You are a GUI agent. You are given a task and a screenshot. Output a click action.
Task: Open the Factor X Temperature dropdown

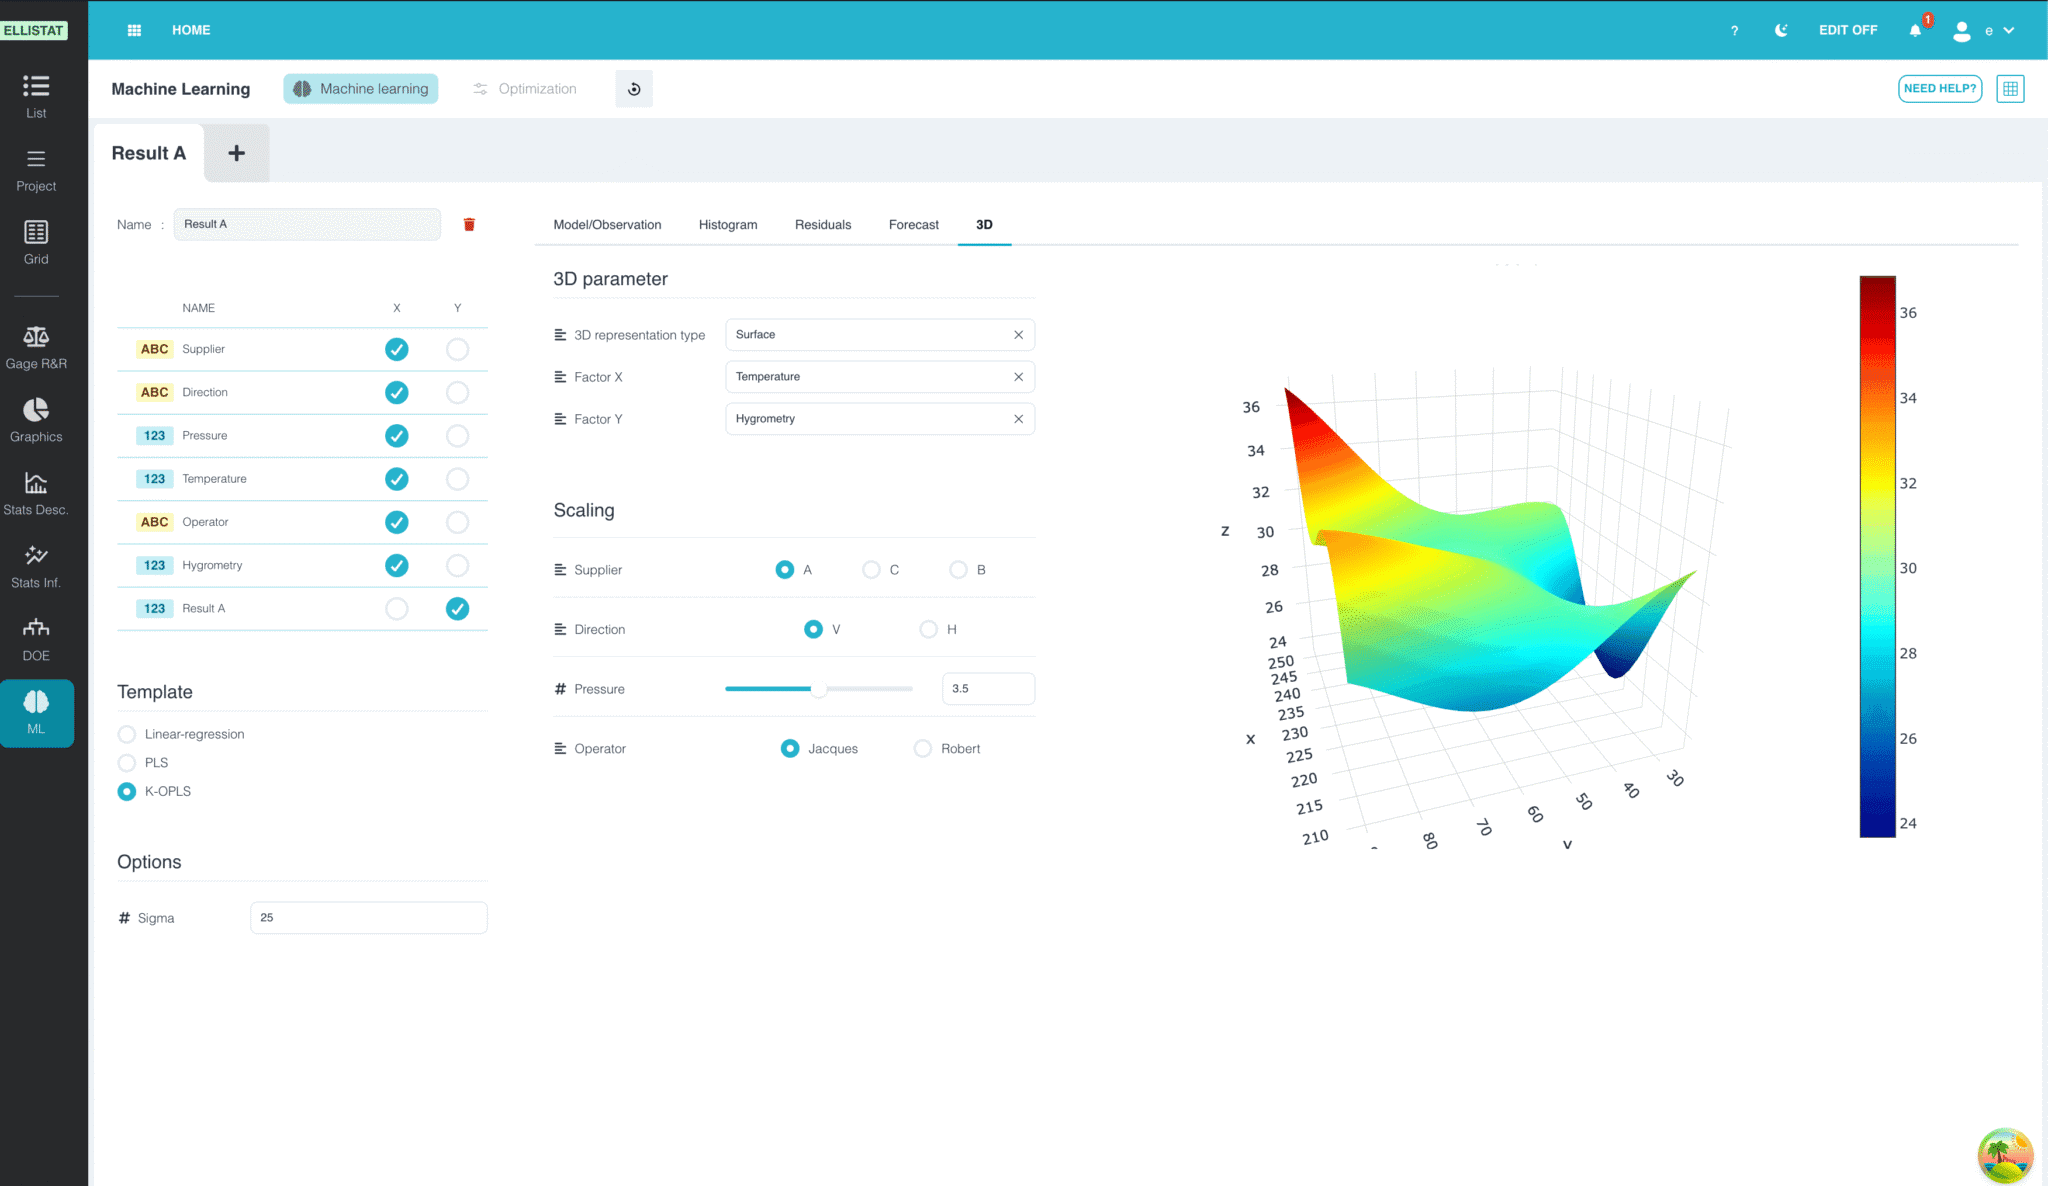tap(879, 377)
